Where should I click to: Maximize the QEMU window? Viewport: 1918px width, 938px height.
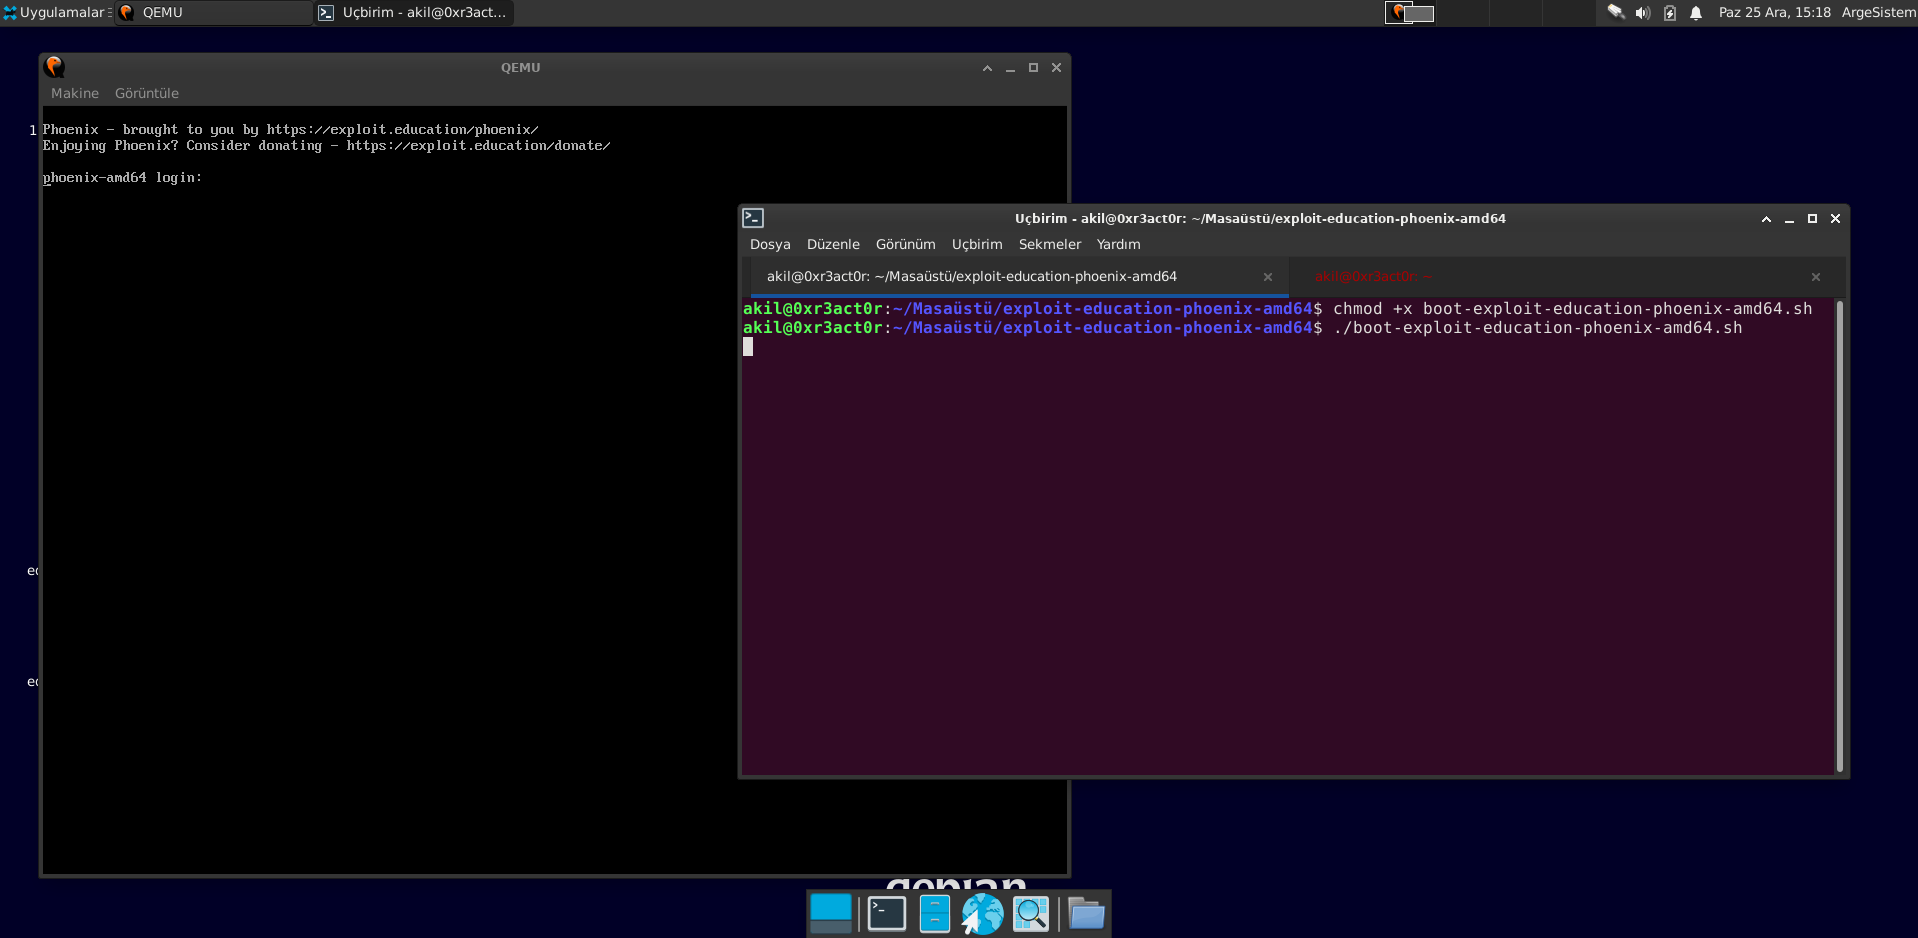point(1033,68)
